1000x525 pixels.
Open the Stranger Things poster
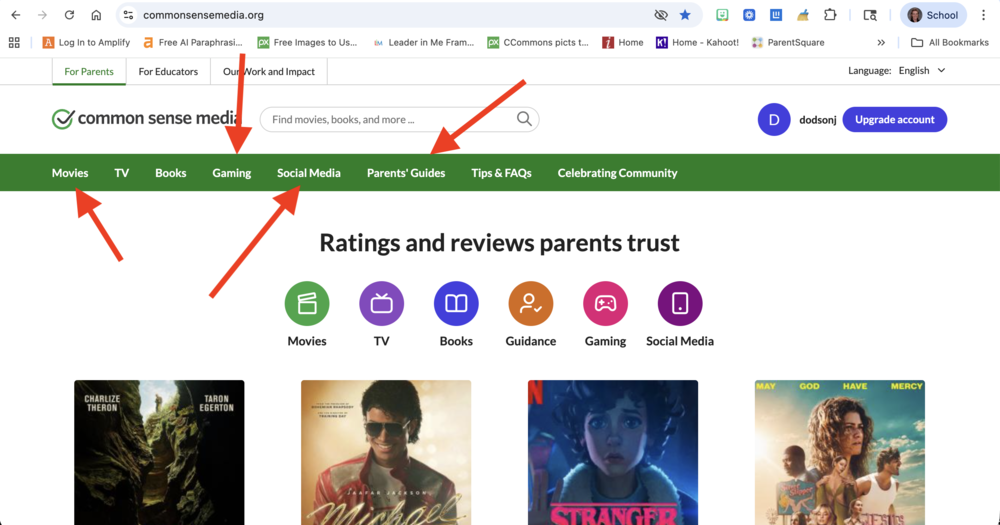click(613, 452)
